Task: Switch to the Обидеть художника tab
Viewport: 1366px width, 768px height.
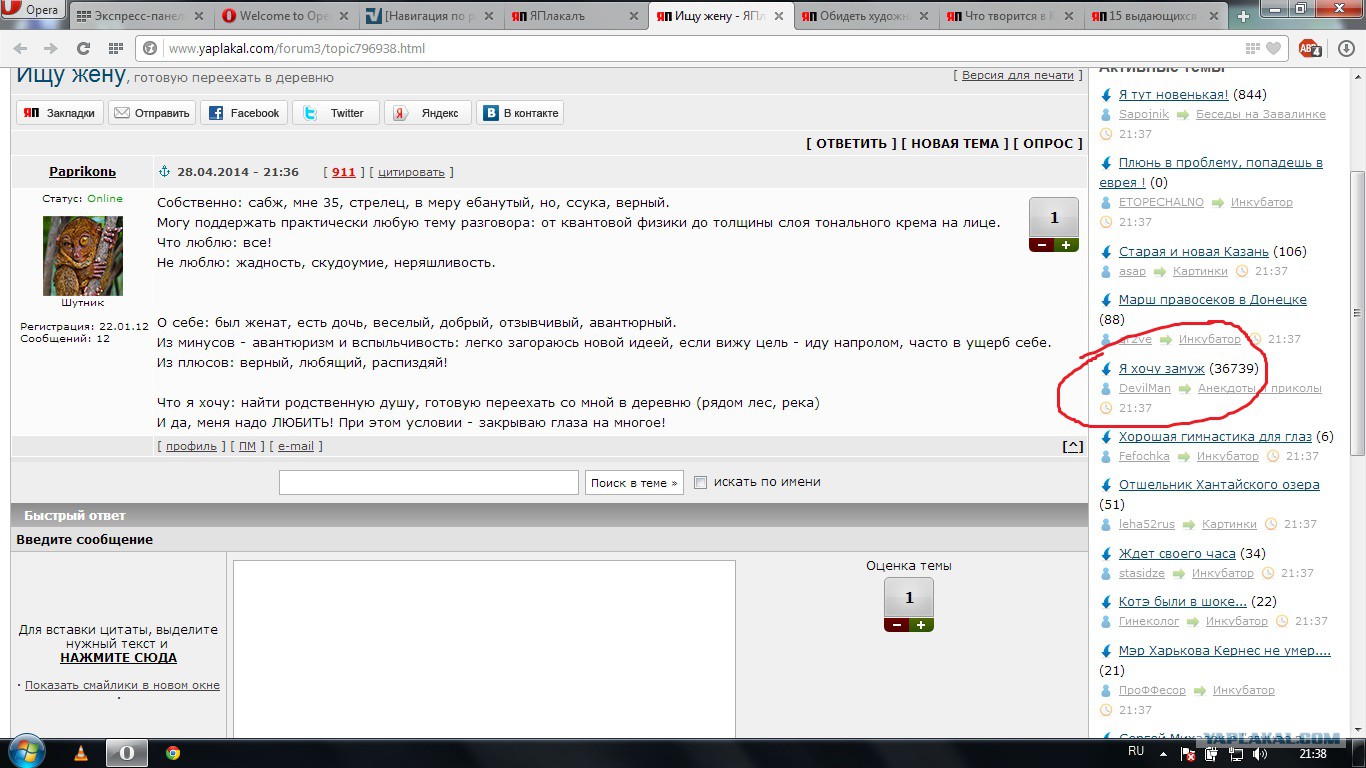Action: [865, 16]
